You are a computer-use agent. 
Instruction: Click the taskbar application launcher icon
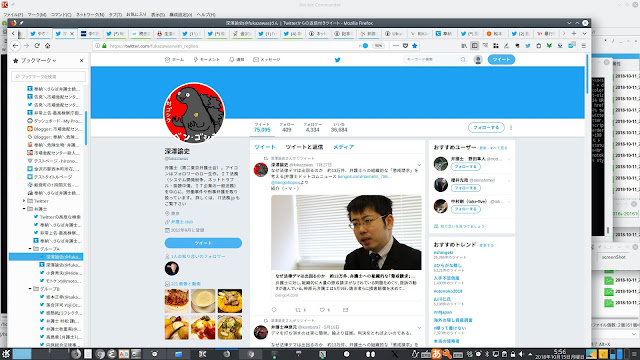pyautogui.click(x=5, y=353)
